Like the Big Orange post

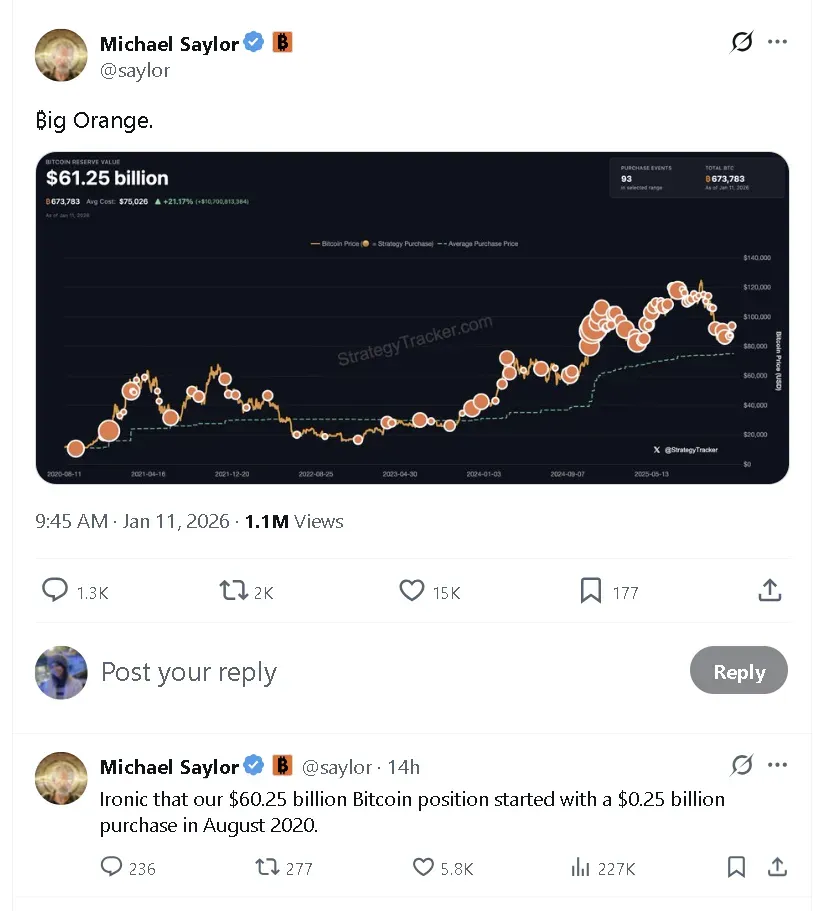click(x=411, y=591)
